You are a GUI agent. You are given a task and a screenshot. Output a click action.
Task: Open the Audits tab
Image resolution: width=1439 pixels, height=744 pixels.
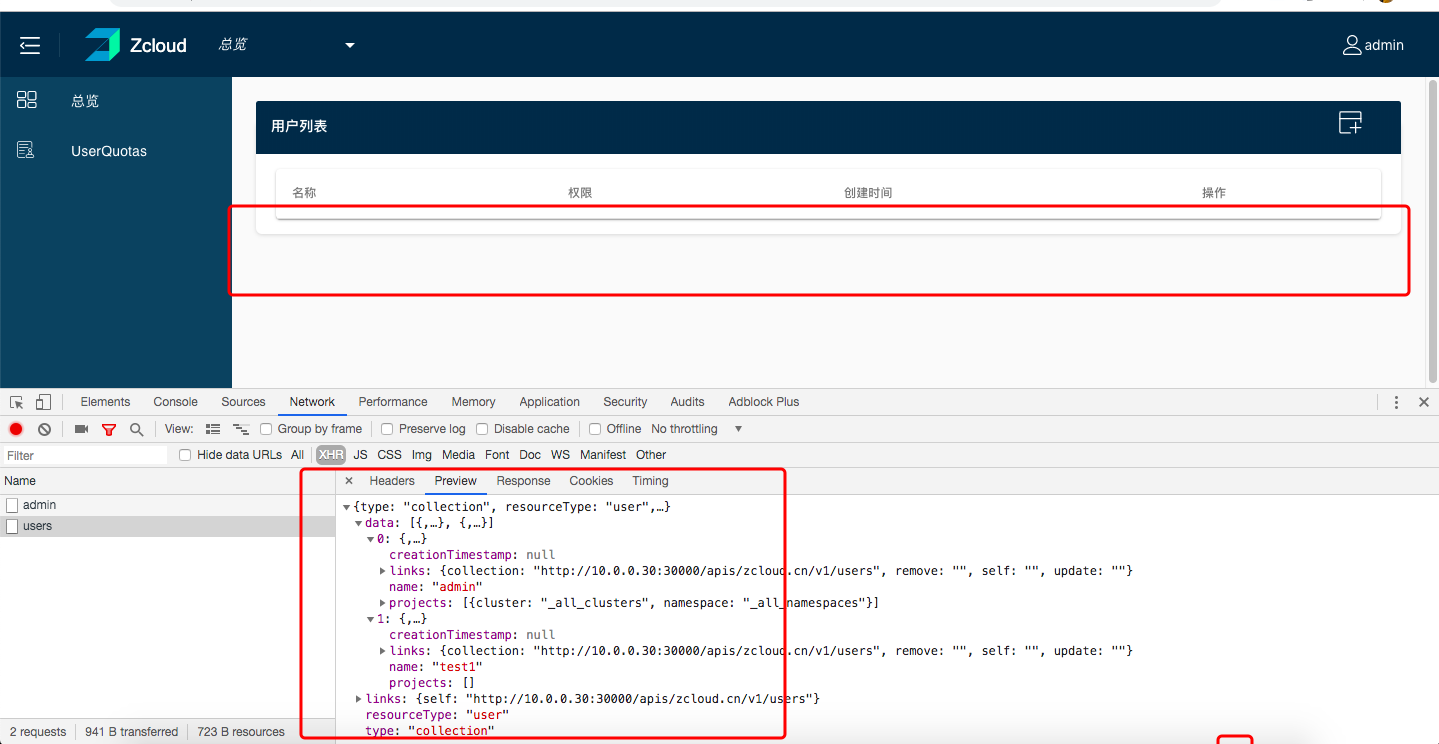pyautogui.click(x=687, y=402)
